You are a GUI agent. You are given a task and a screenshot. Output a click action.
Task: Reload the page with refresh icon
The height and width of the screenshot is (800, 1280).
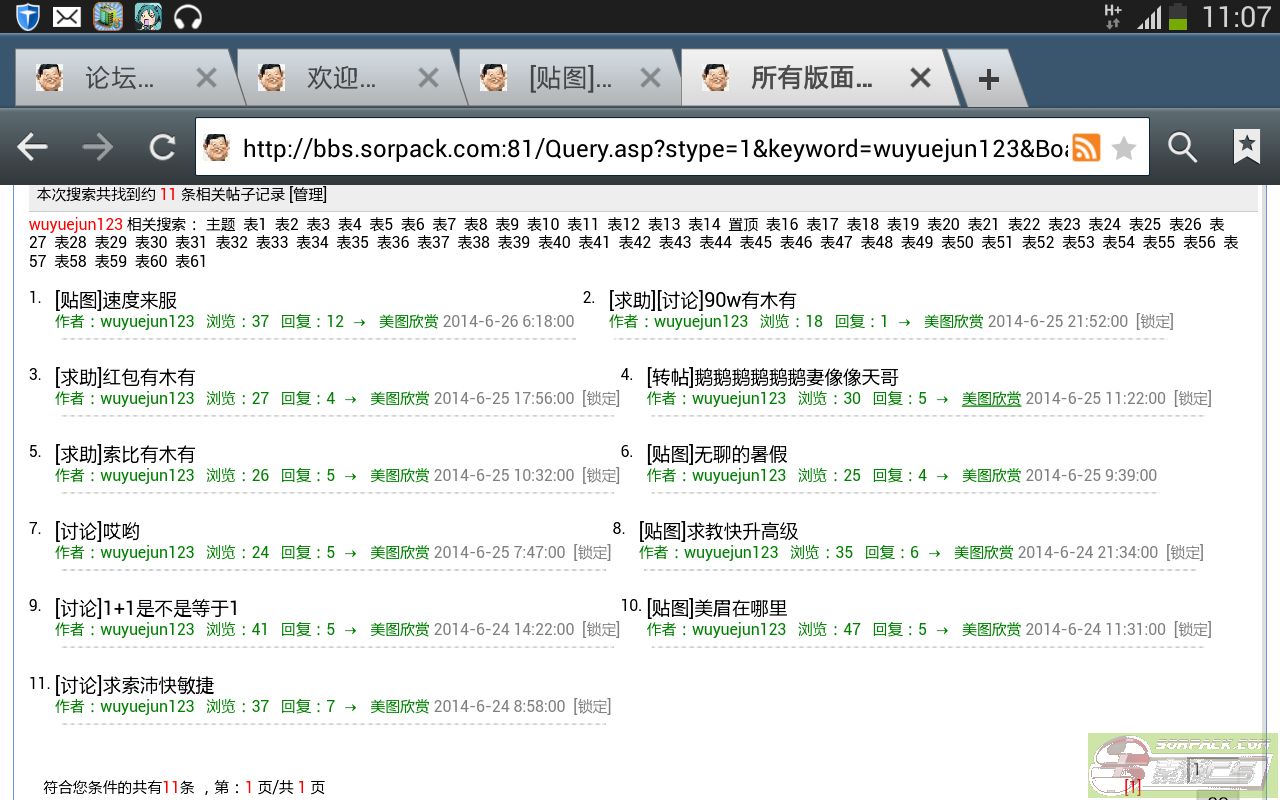click(x=162, y=148)
